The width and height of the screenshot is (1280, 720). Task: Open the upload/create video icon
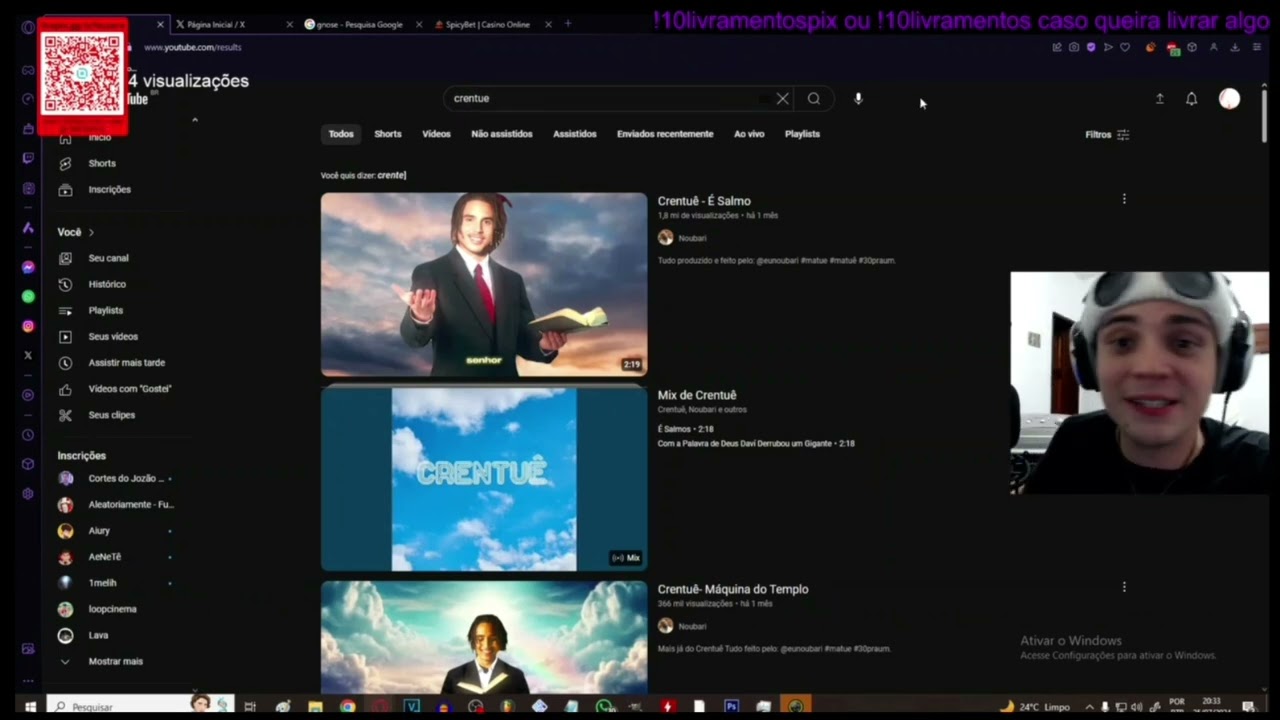tap(1160, 98)
